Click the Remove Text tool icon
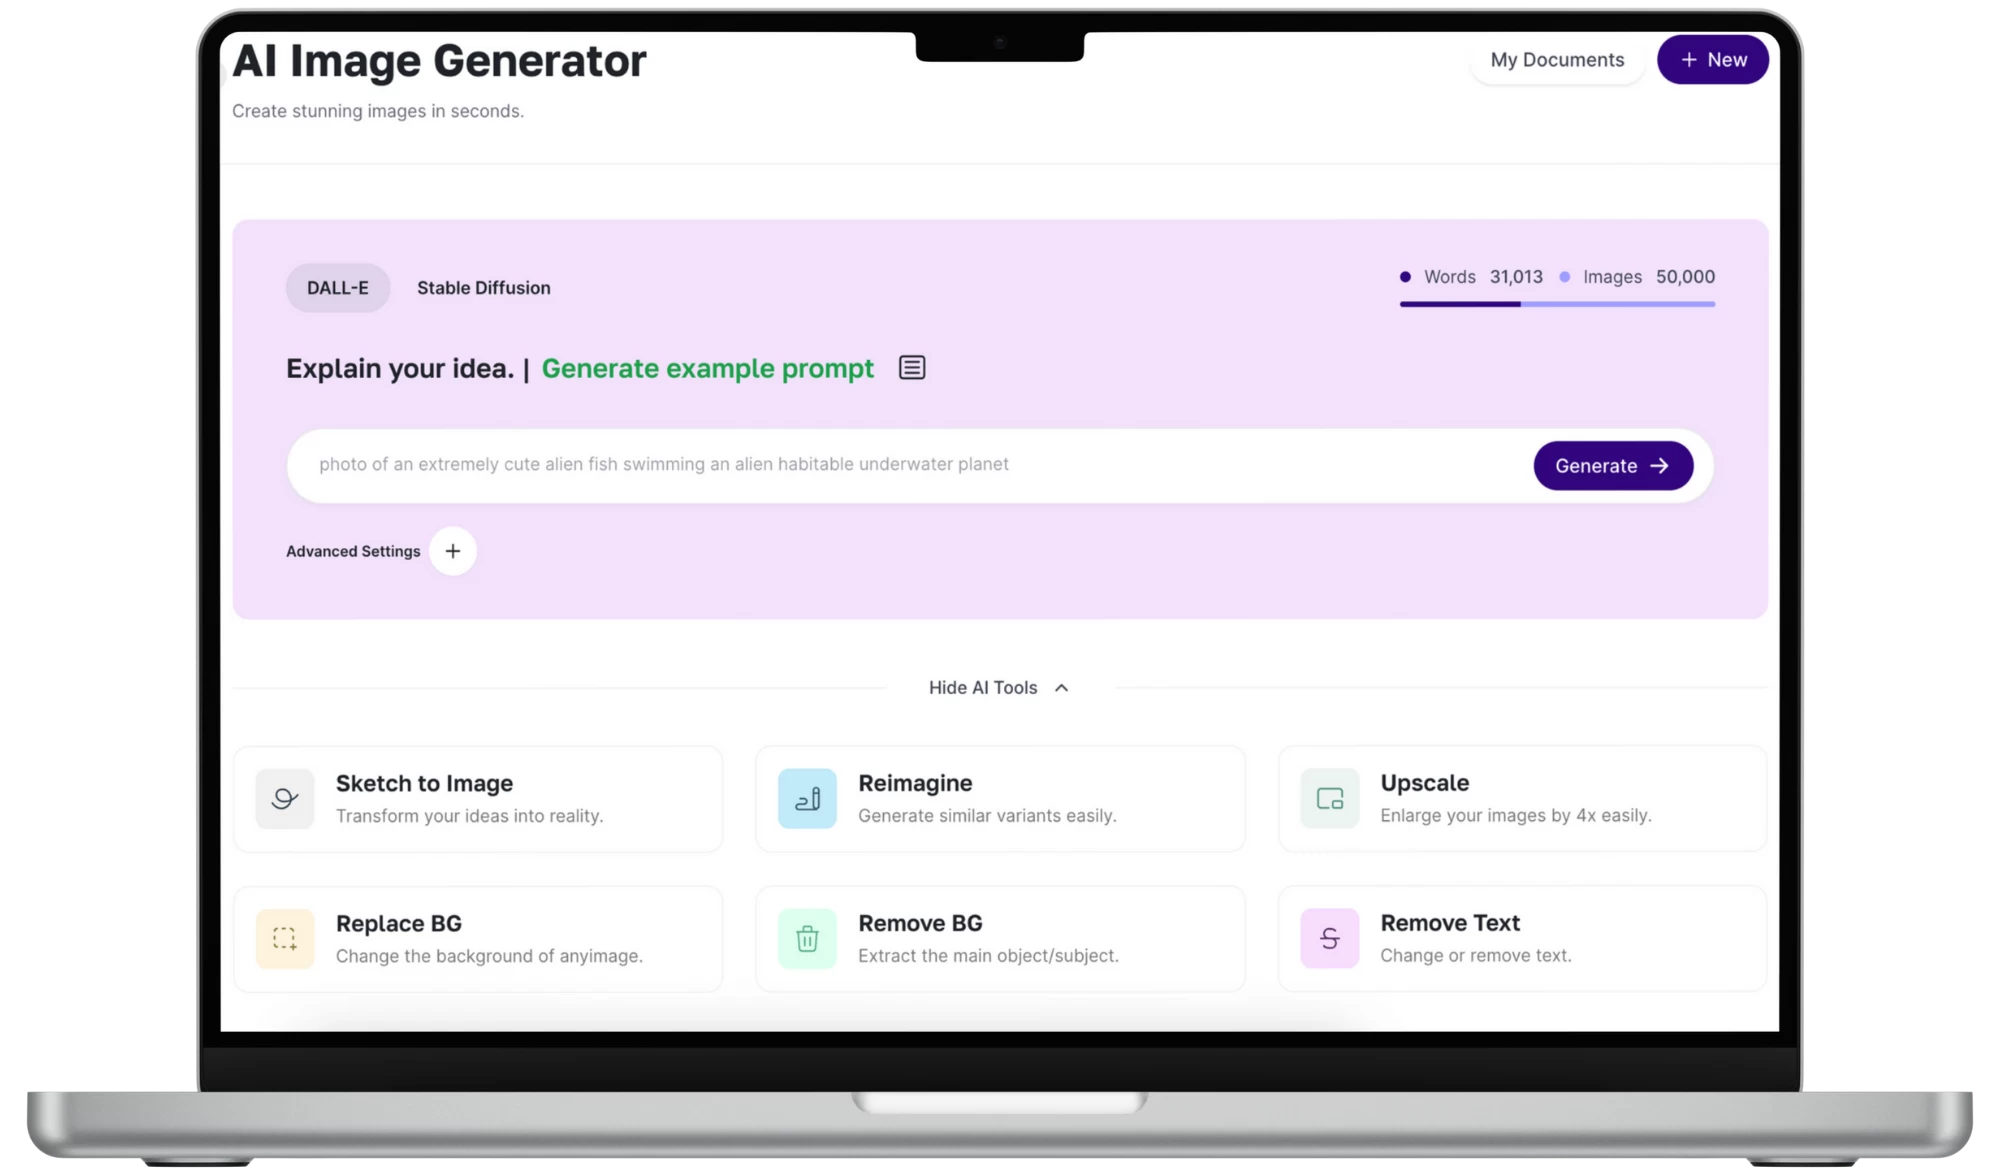2000x1174 pixels. click(x=1329, y=938)
